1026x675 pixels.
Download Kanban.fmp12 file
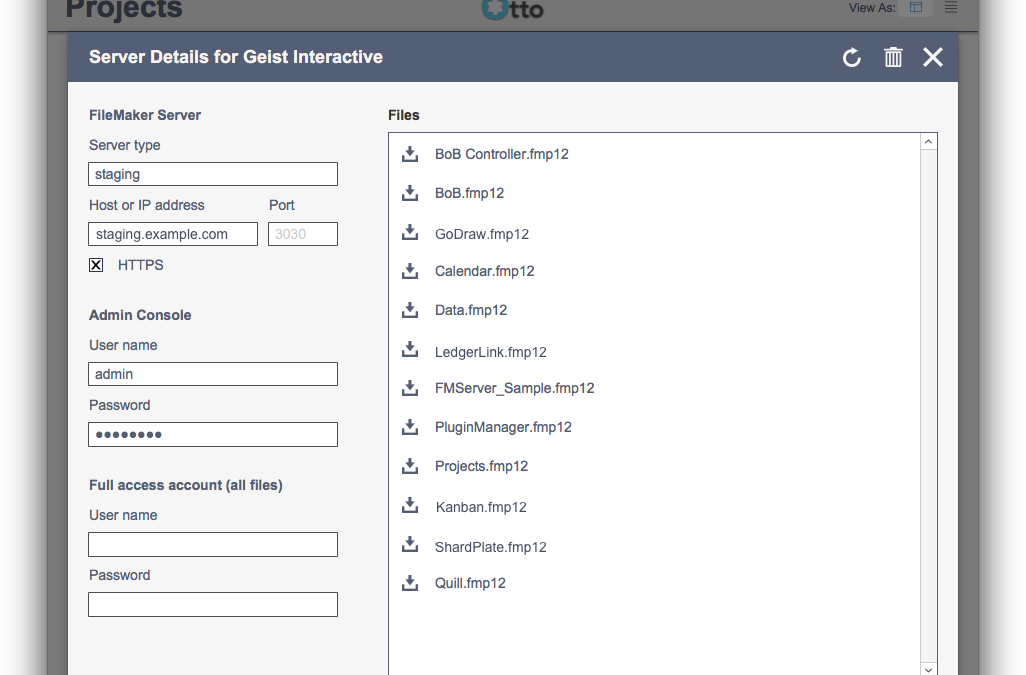[410, 505]
